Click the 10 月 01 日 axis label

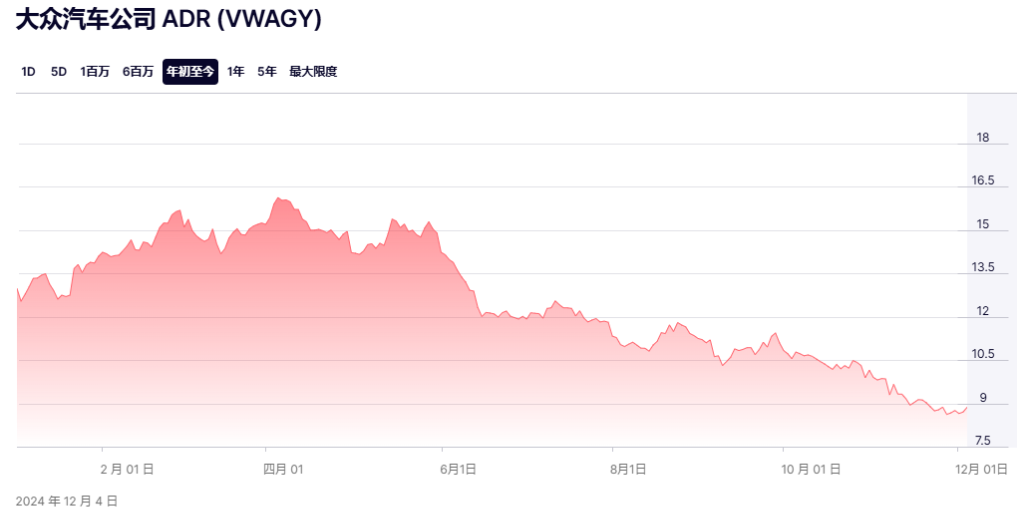tap(811, 468)
